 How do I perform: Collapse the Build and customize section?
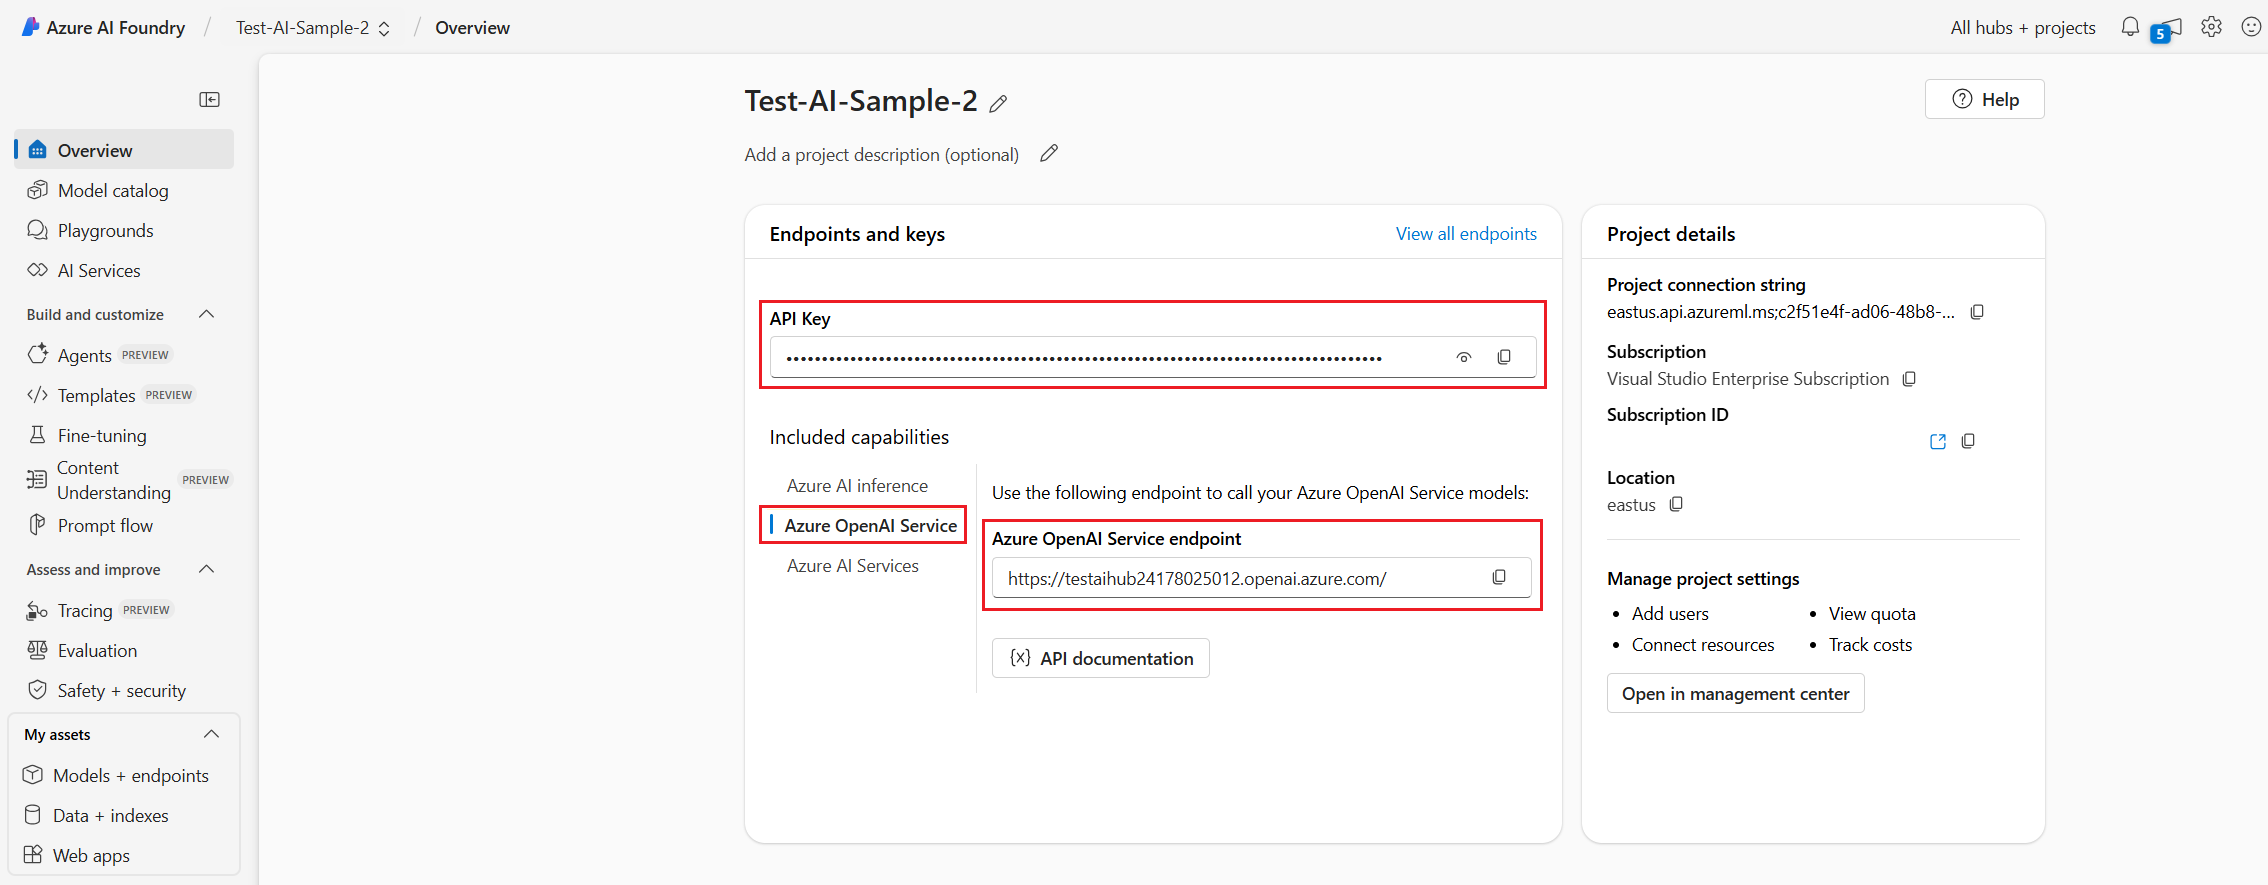(206, 313)
